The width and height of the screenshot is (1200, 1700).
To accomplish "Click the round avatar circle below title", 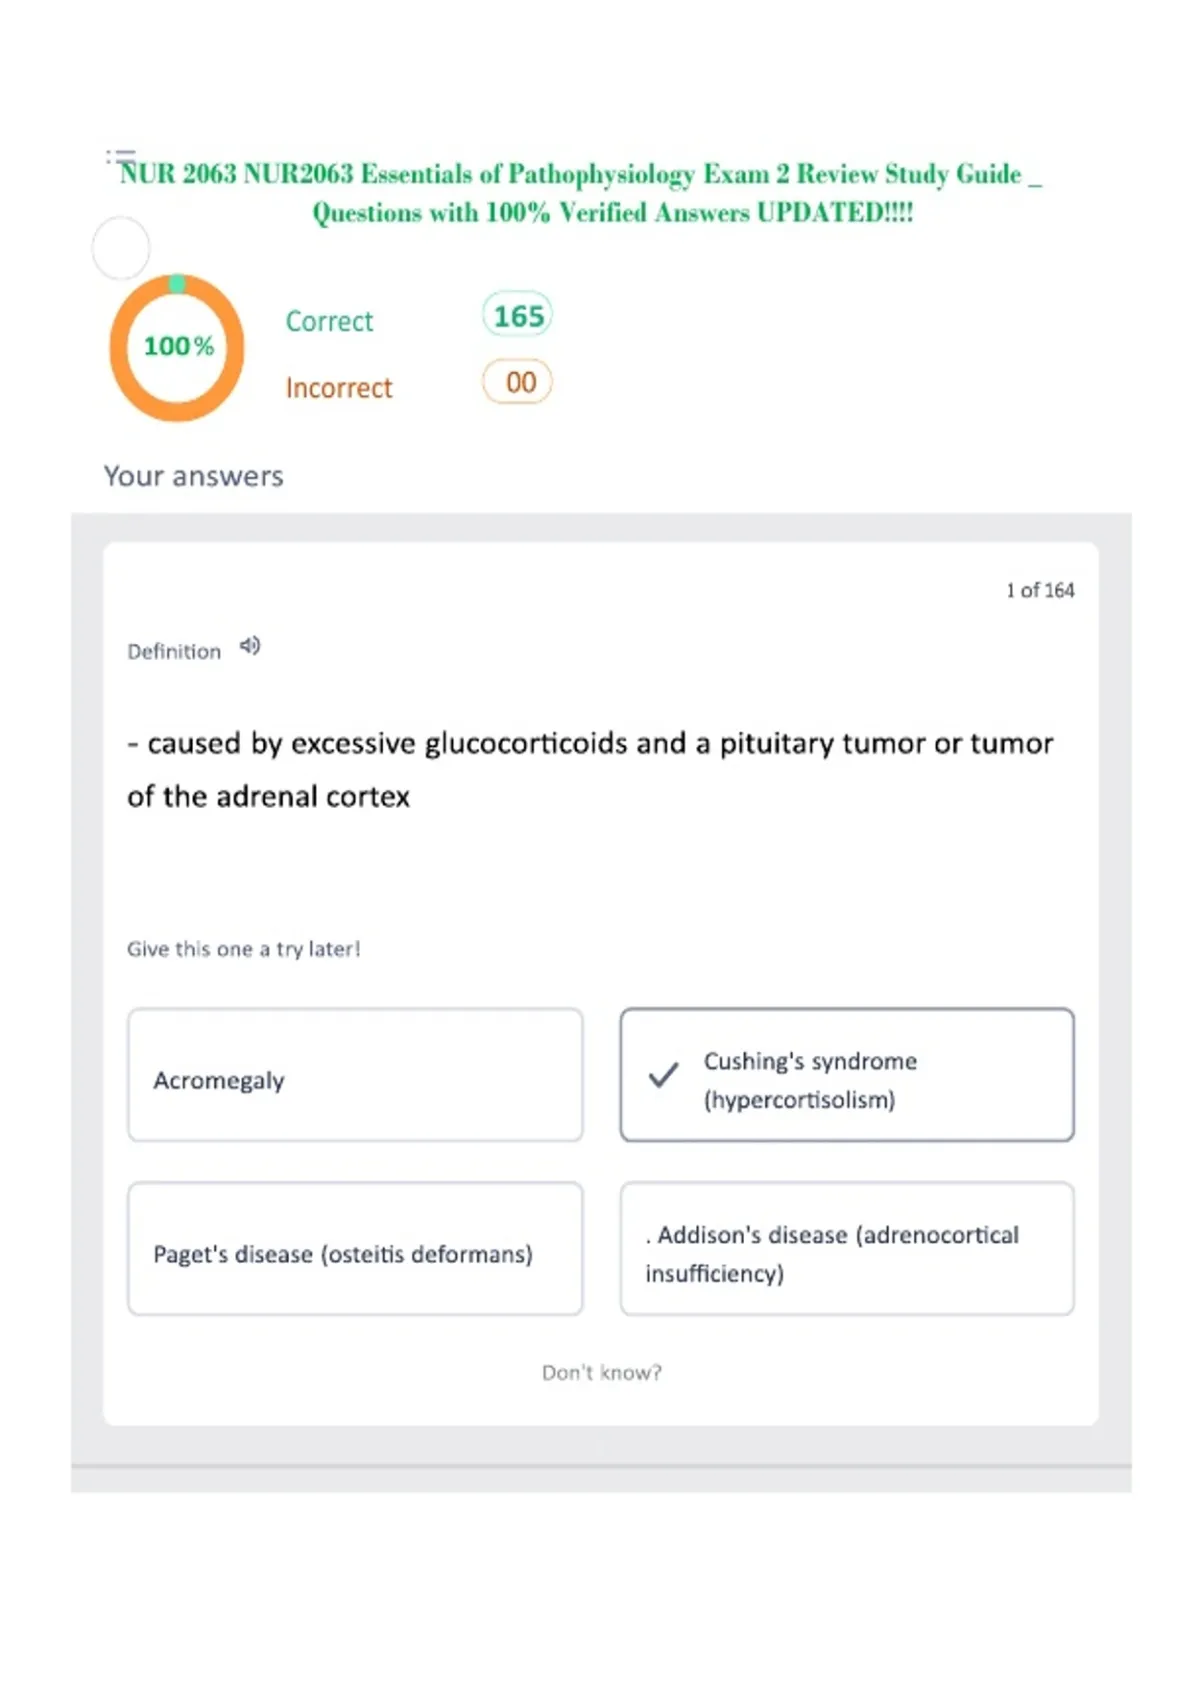I will 121,248.
